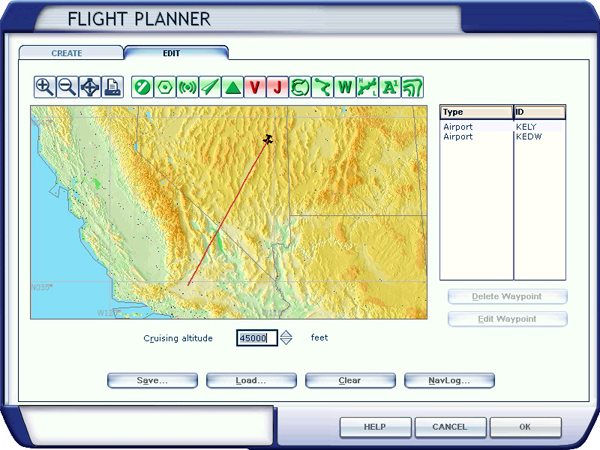Image resolution: width=600 pixels, height=450 pixels.
Task: Click the Delete Waypoint button
Action: click(507, 297)
